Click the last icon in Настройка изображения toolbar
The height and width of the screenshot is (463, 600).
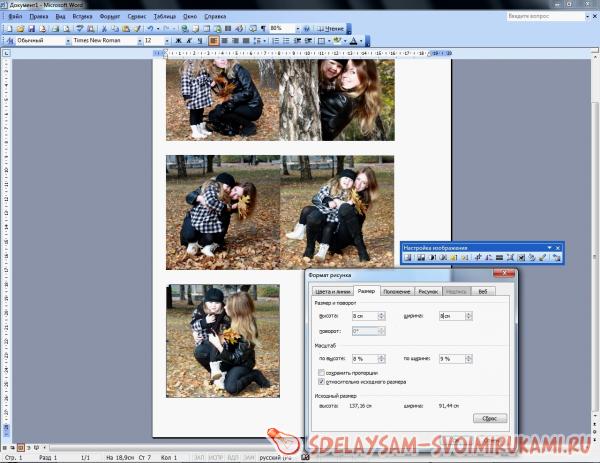point(555,258)
